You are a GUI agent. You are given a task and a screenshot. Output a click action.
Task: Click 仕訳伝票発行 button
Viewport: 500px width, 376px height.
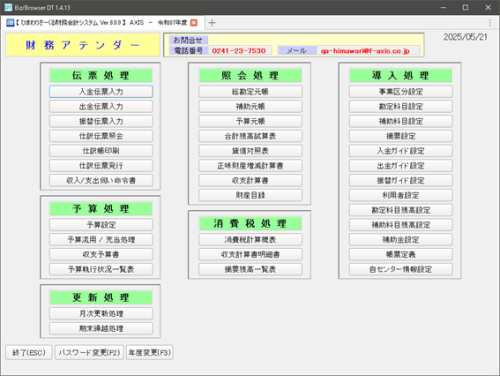coord(101,166)
